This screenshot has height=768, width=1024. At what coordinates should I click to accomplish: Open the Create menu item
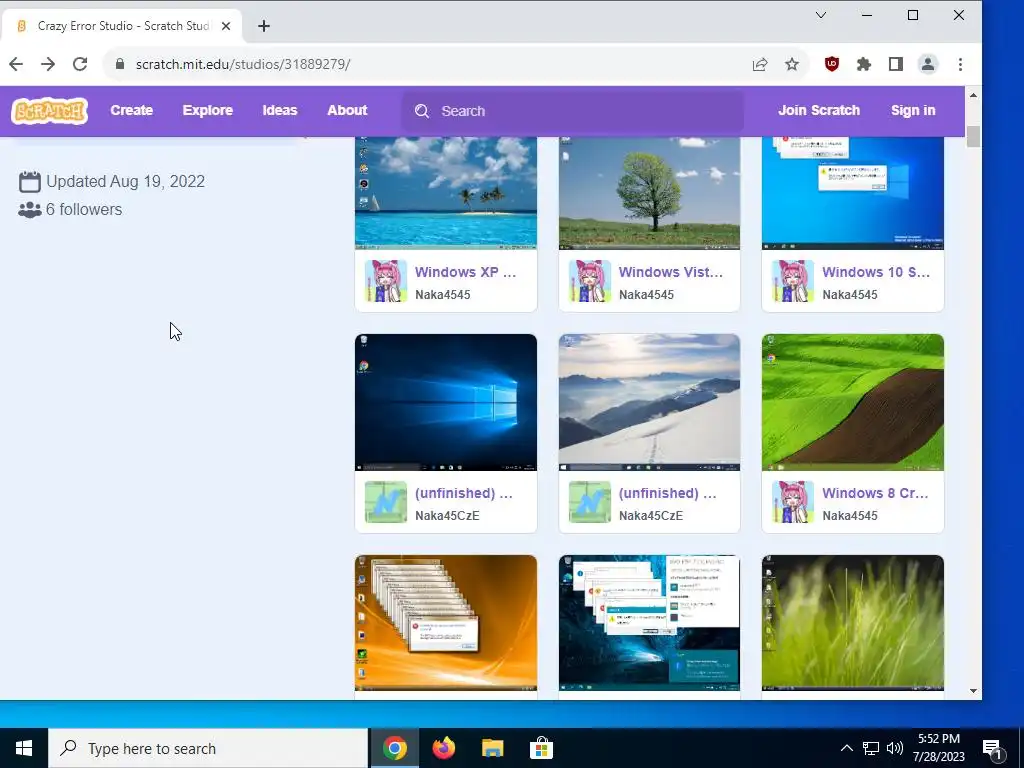point(131,110)
